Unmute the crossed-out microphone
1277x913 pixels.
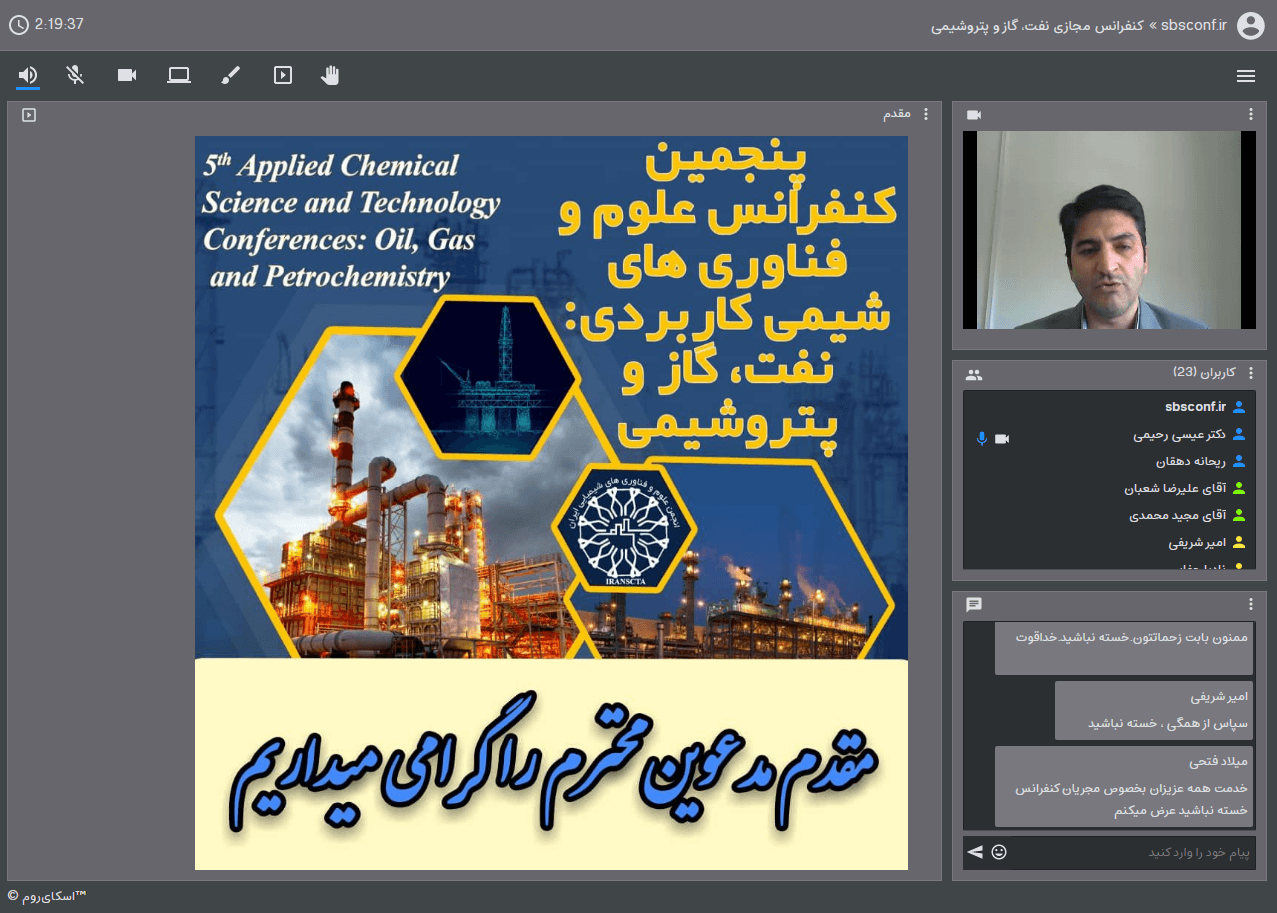click(75, 75)
